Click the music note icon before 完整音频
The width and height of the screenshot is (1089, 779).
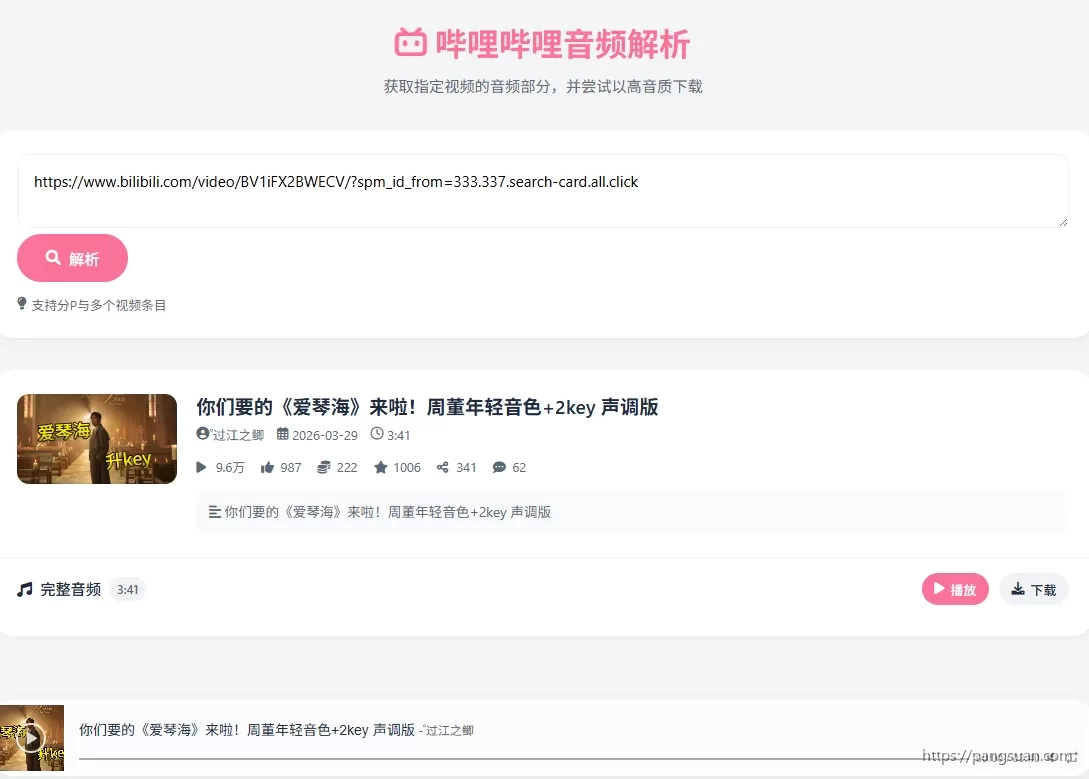[24, 589]
